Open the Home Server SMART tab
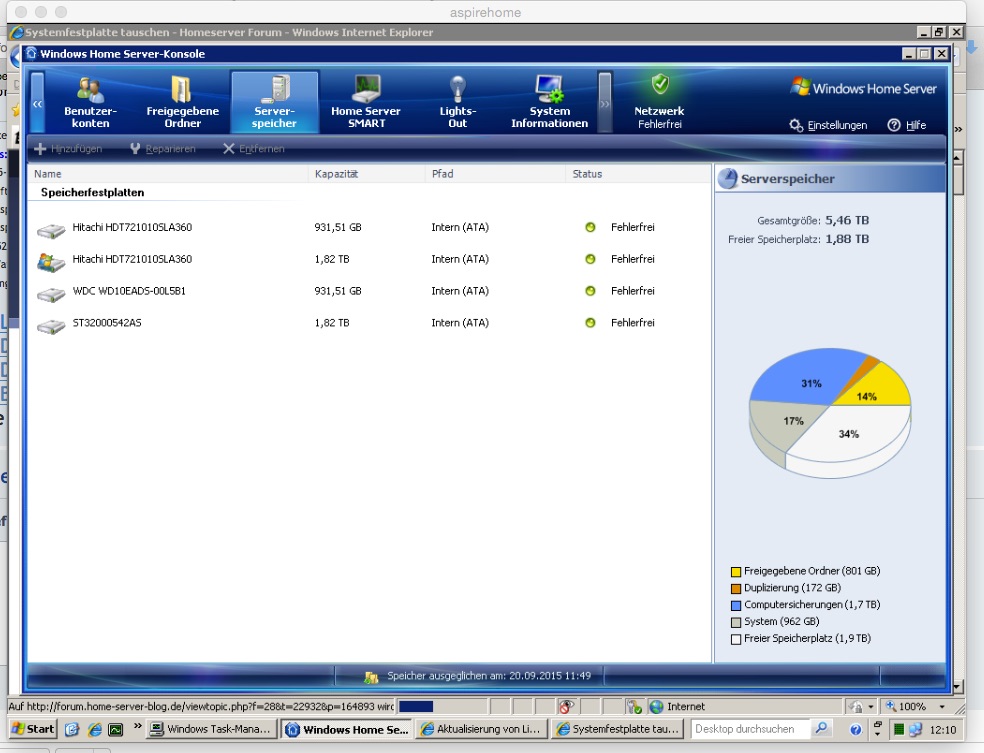Screen dimensions: 984x753 366,102
